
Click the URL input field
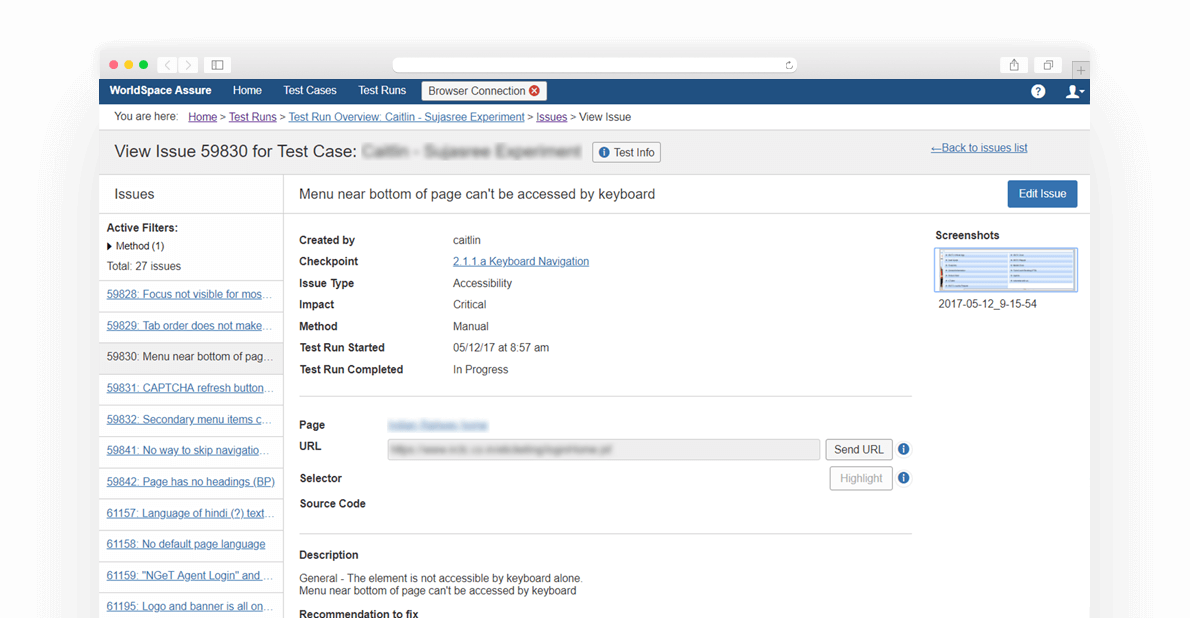click(x=603, y=449)
